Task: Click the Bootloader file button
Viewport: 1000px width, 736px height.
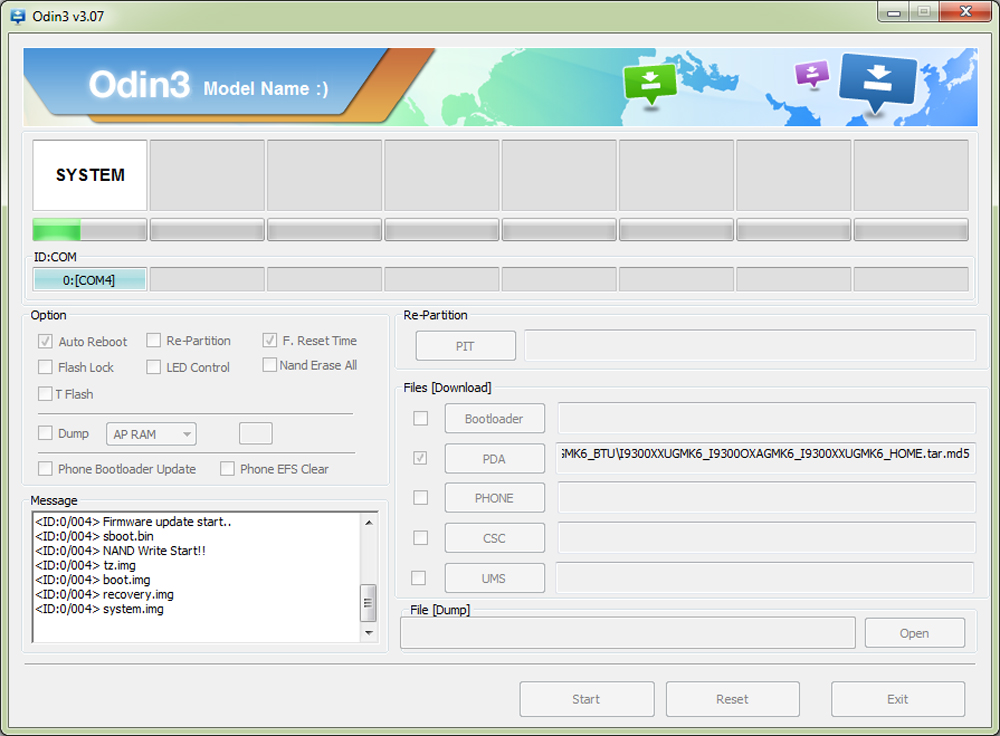Action: 494,418
